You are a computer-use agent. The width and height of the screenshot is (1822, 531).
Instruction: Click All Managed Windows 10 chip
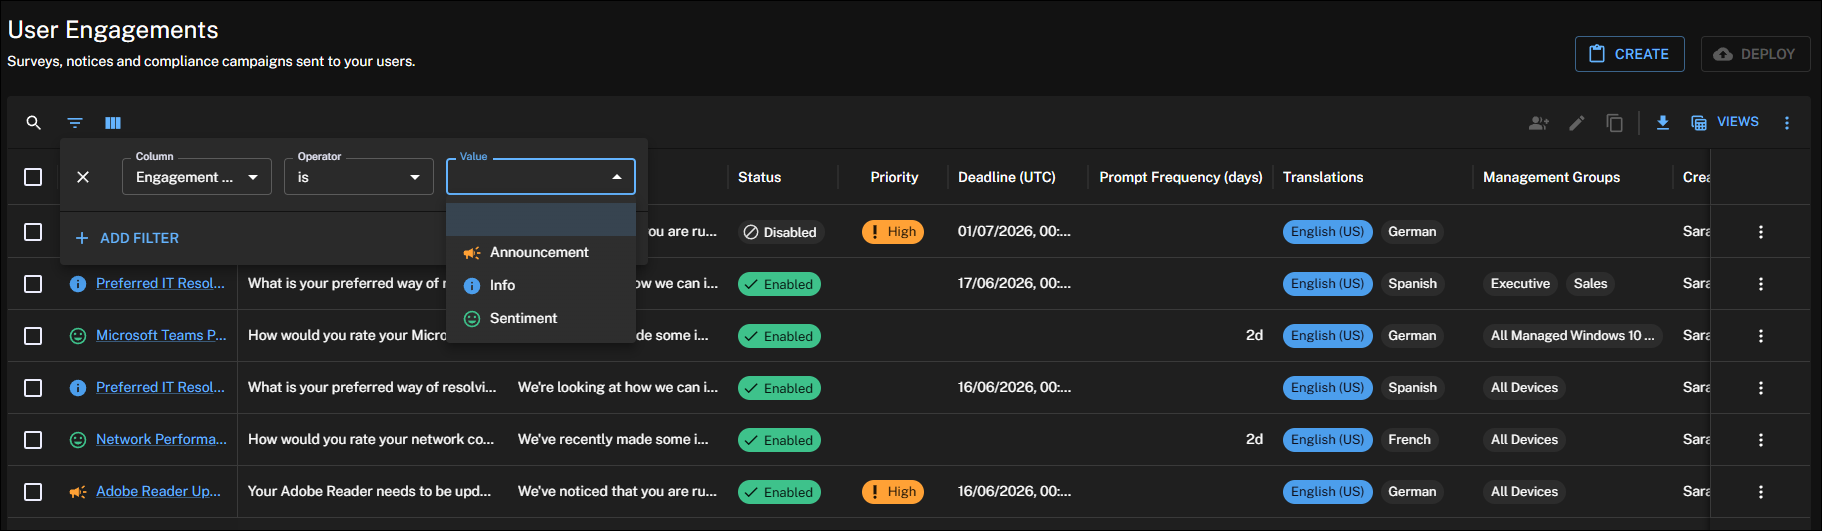(1573, 336)
